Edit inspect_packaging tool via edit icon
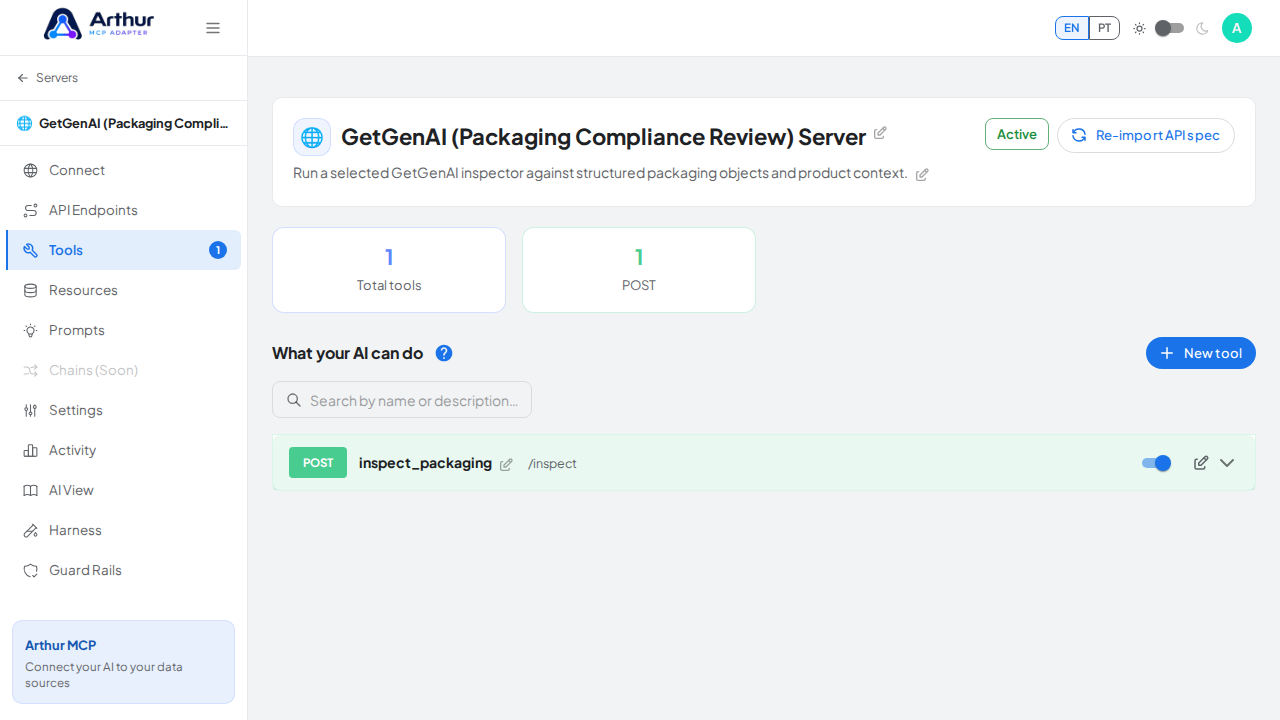The width and height of the screenshot is (1280, 720). pyautogui.click(x=1201, y=463)
